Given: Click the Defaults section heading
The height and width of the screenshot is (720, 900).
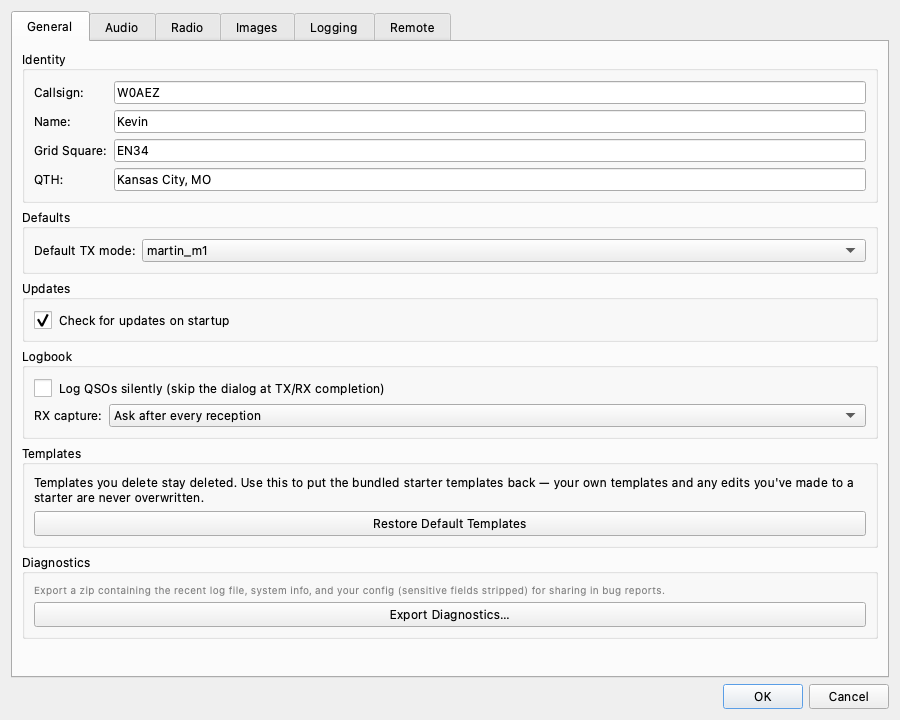Looking at the screenshot, I should coord(46,218).
